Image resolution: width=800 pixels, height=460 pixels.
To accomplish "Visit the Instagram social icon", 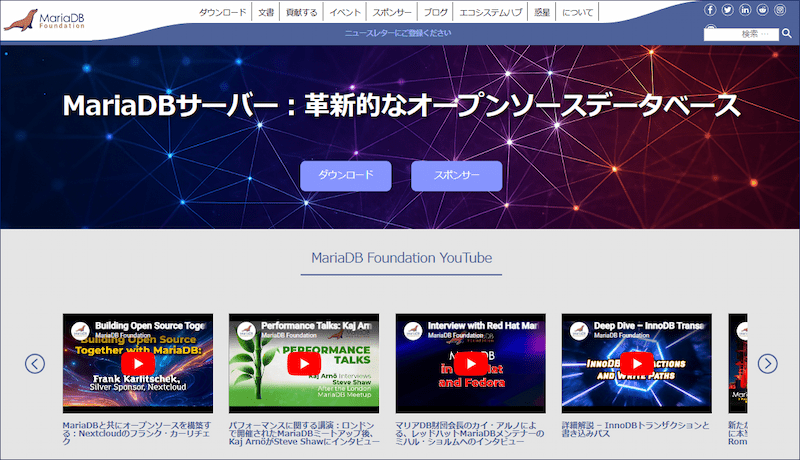I will pyautogui.click(x=780, y=10).
